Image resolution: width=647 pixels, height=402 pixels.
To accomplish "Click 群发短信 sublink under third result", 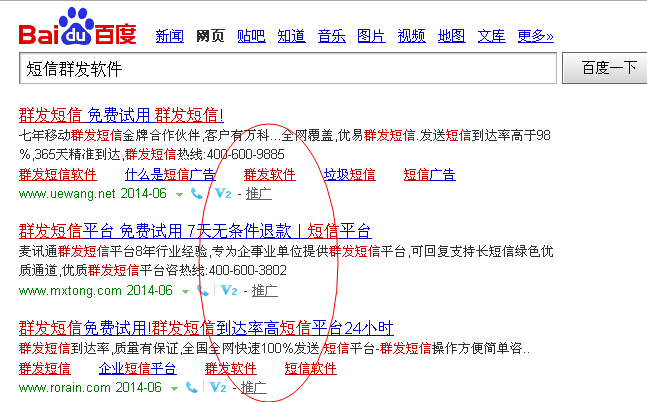I will pos(45,368).
